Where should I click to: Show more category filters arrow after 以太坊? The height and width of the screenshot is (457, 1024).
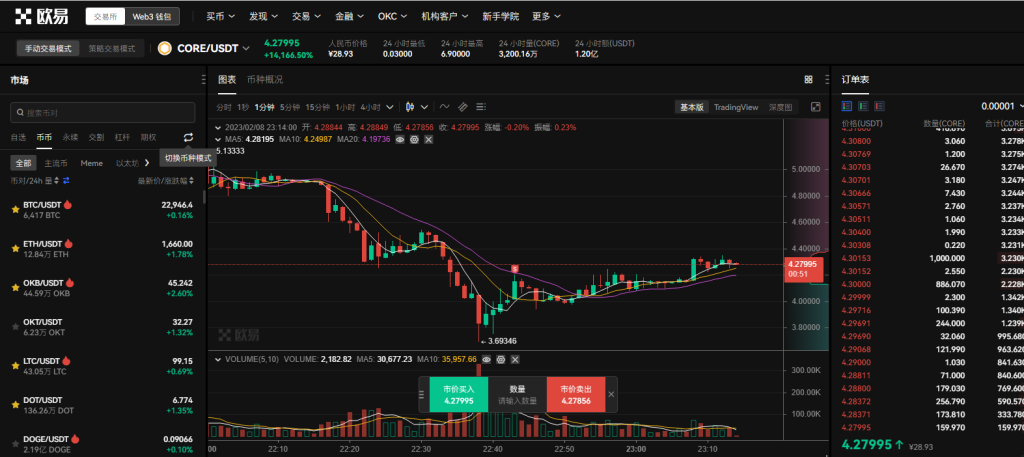click(146, 163)
